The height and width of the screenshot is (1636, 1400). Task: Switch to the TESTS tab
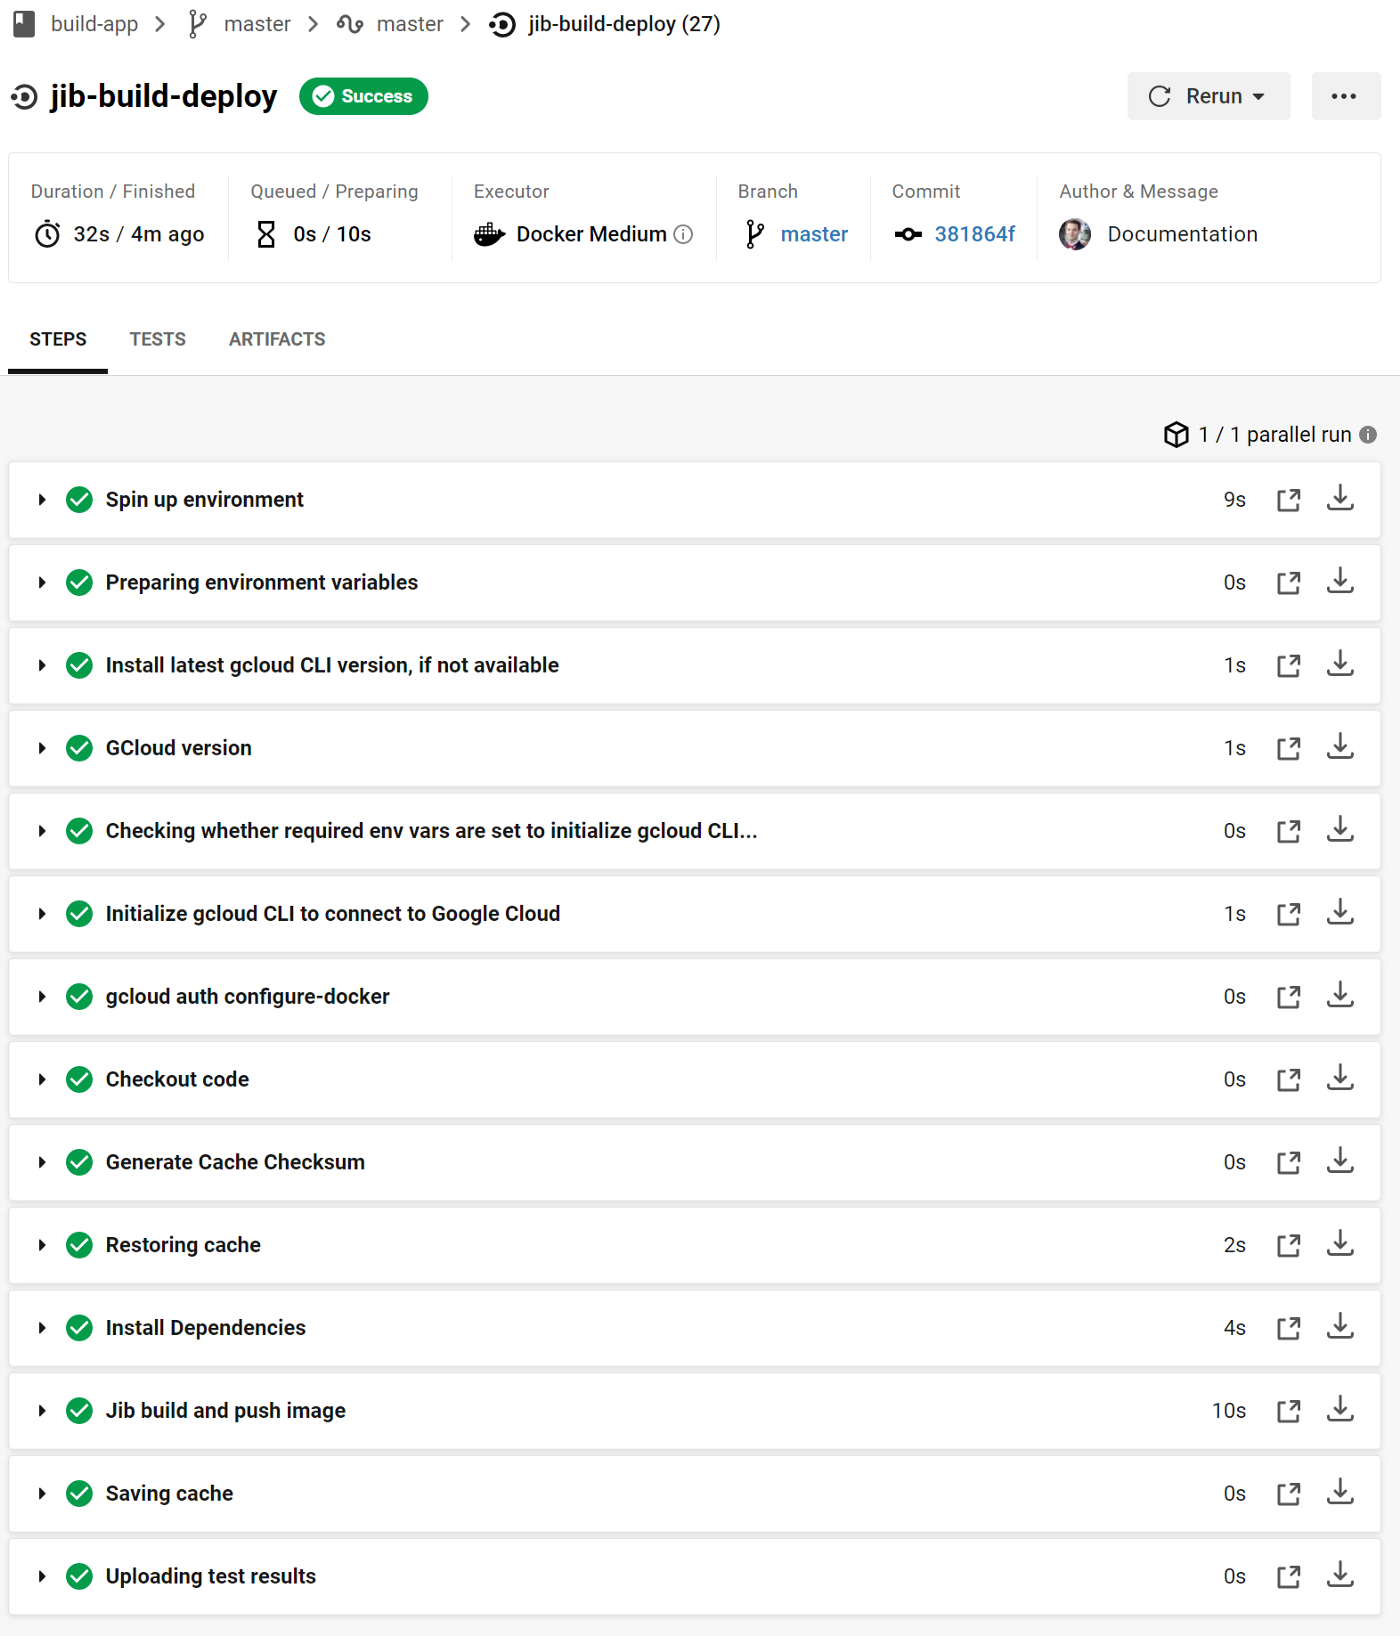pyautogui.click(x=157, y=340)
